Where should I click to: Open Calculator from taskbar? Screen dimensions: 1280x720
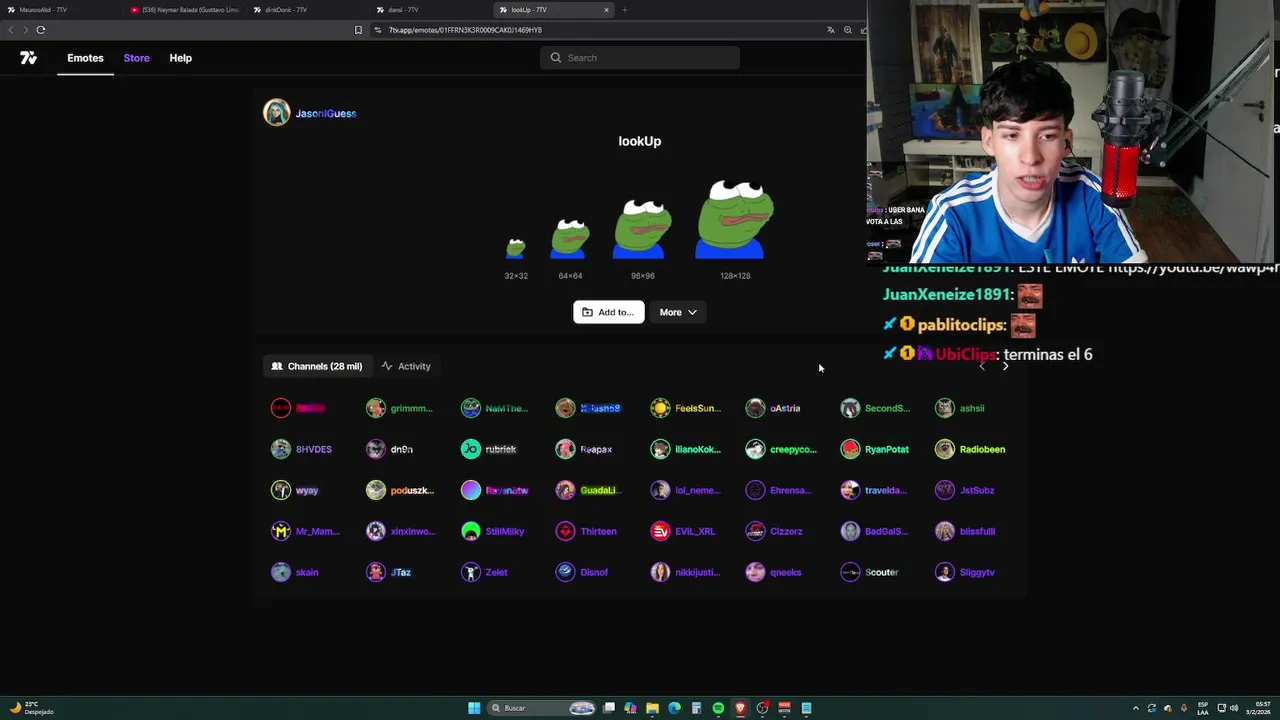[696, 708]
